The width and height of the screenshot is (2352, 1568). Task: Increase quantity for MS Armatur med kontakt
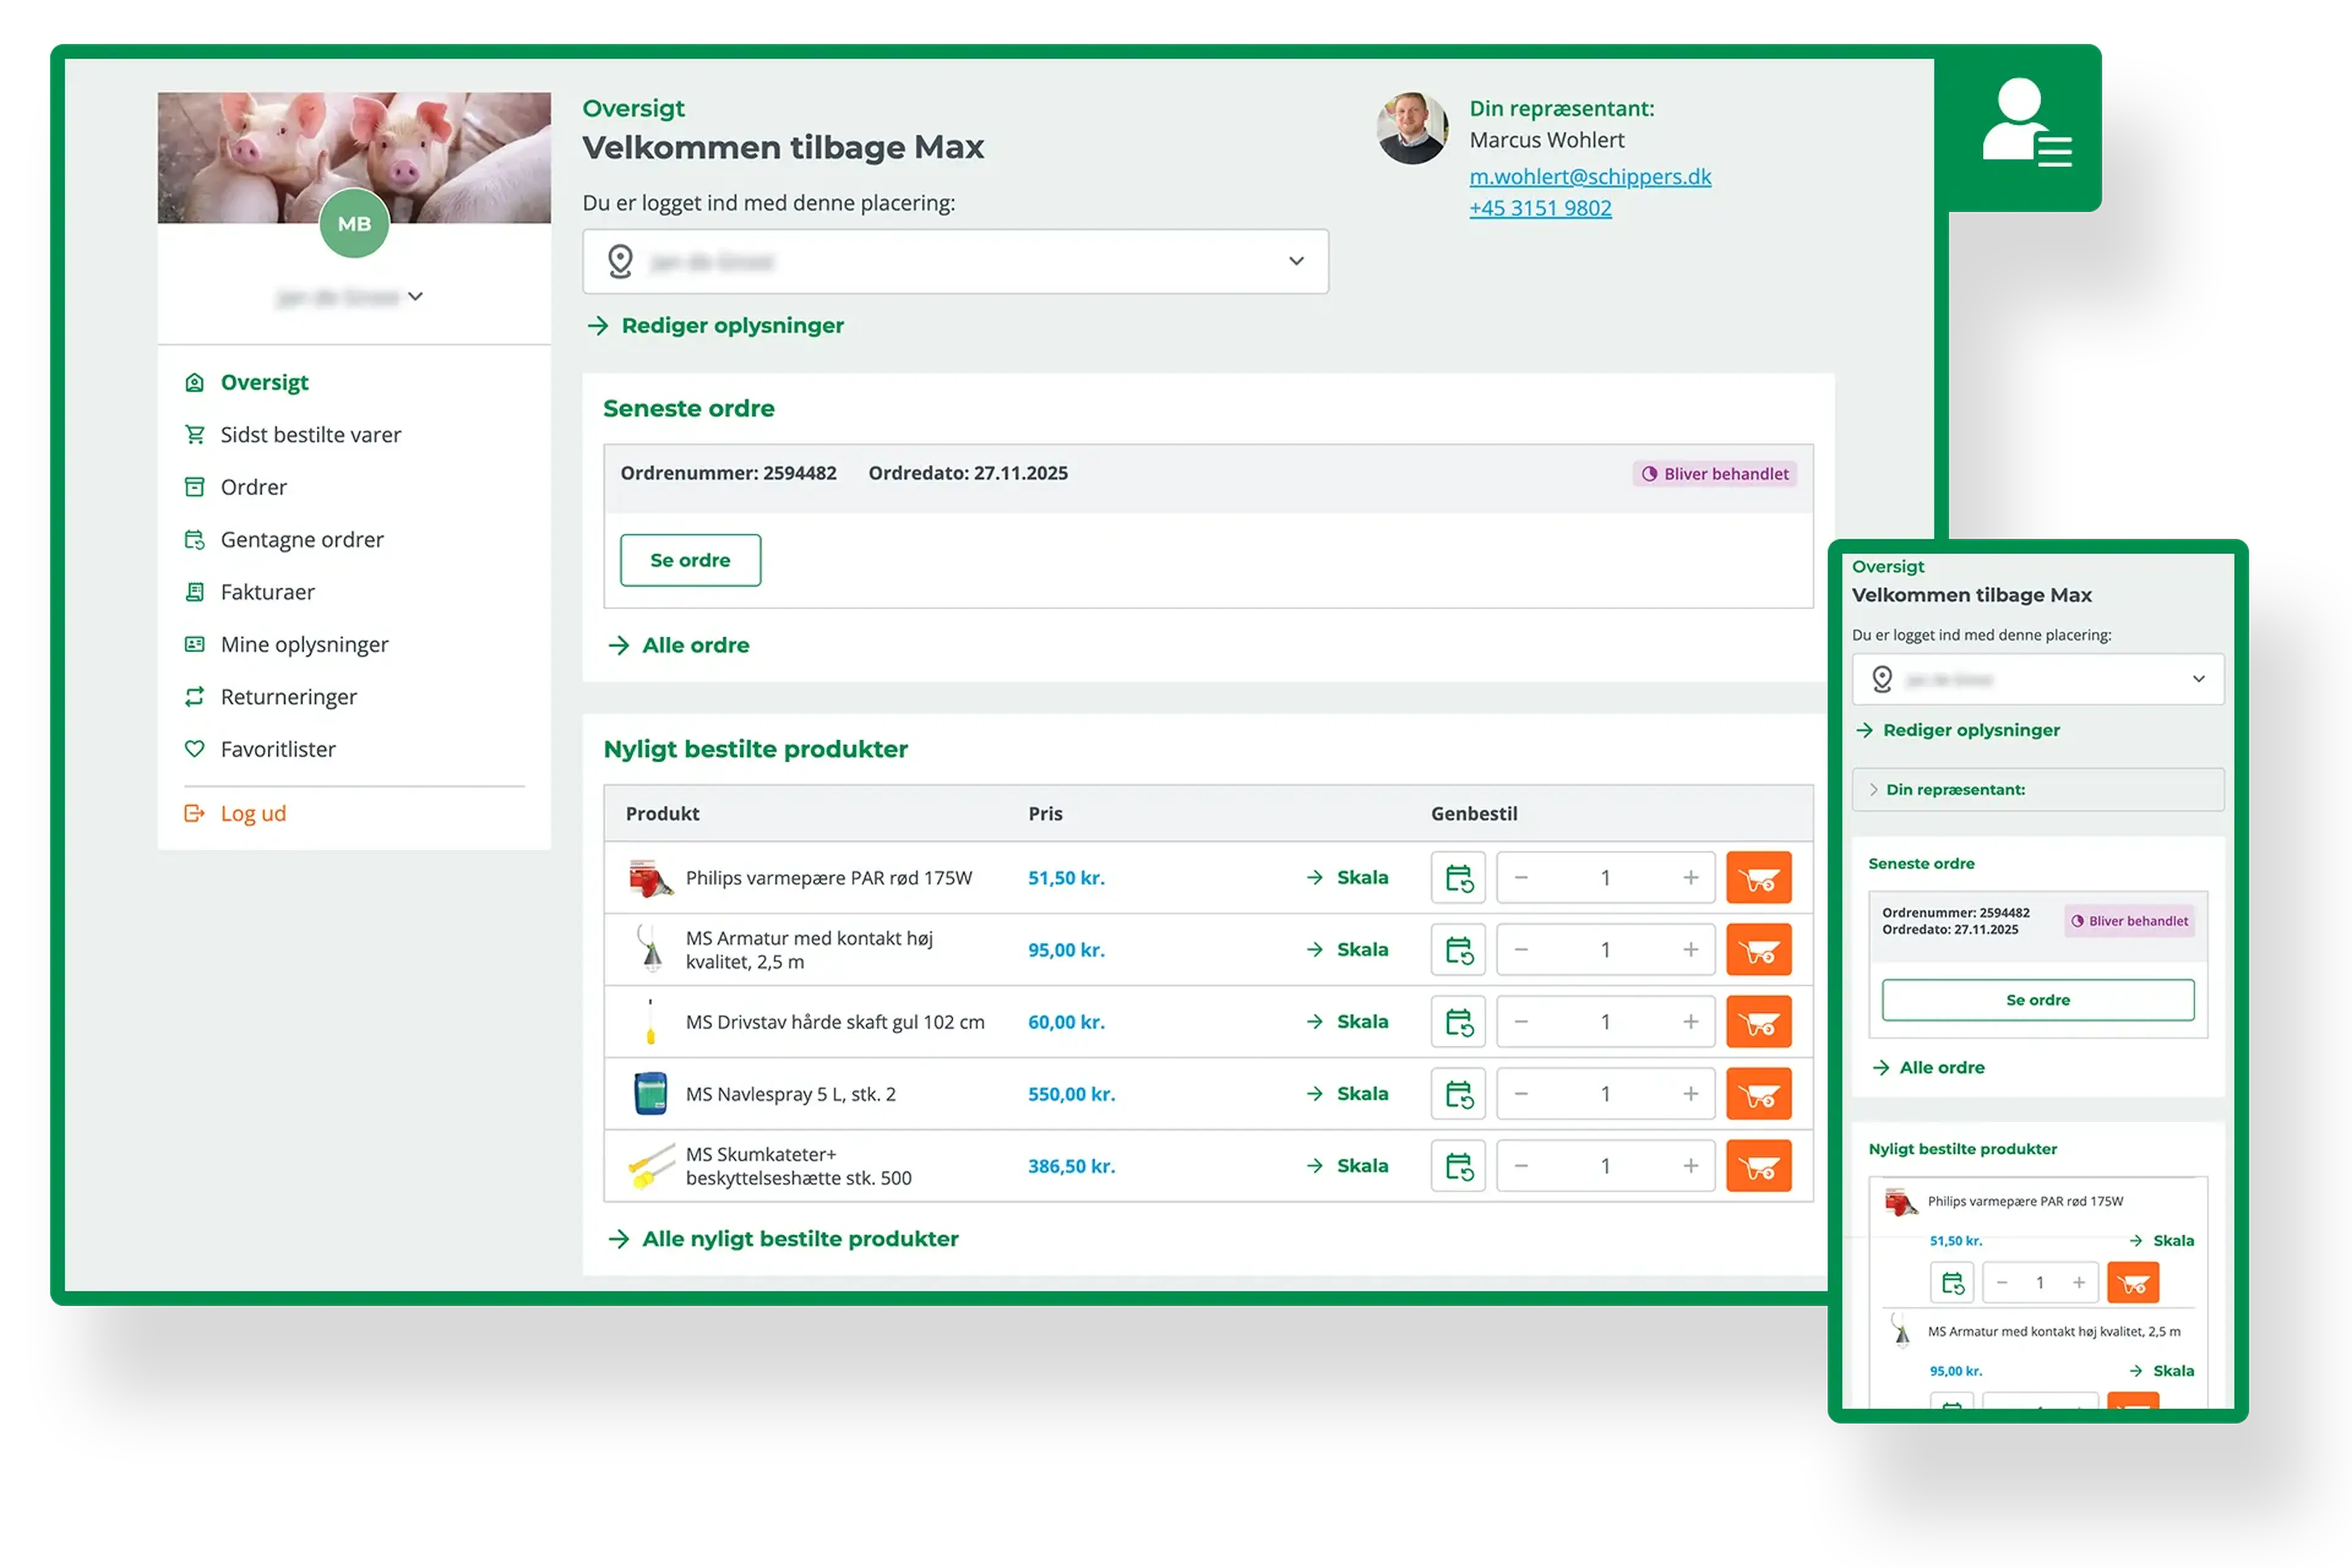click(x=1690, y=950)
